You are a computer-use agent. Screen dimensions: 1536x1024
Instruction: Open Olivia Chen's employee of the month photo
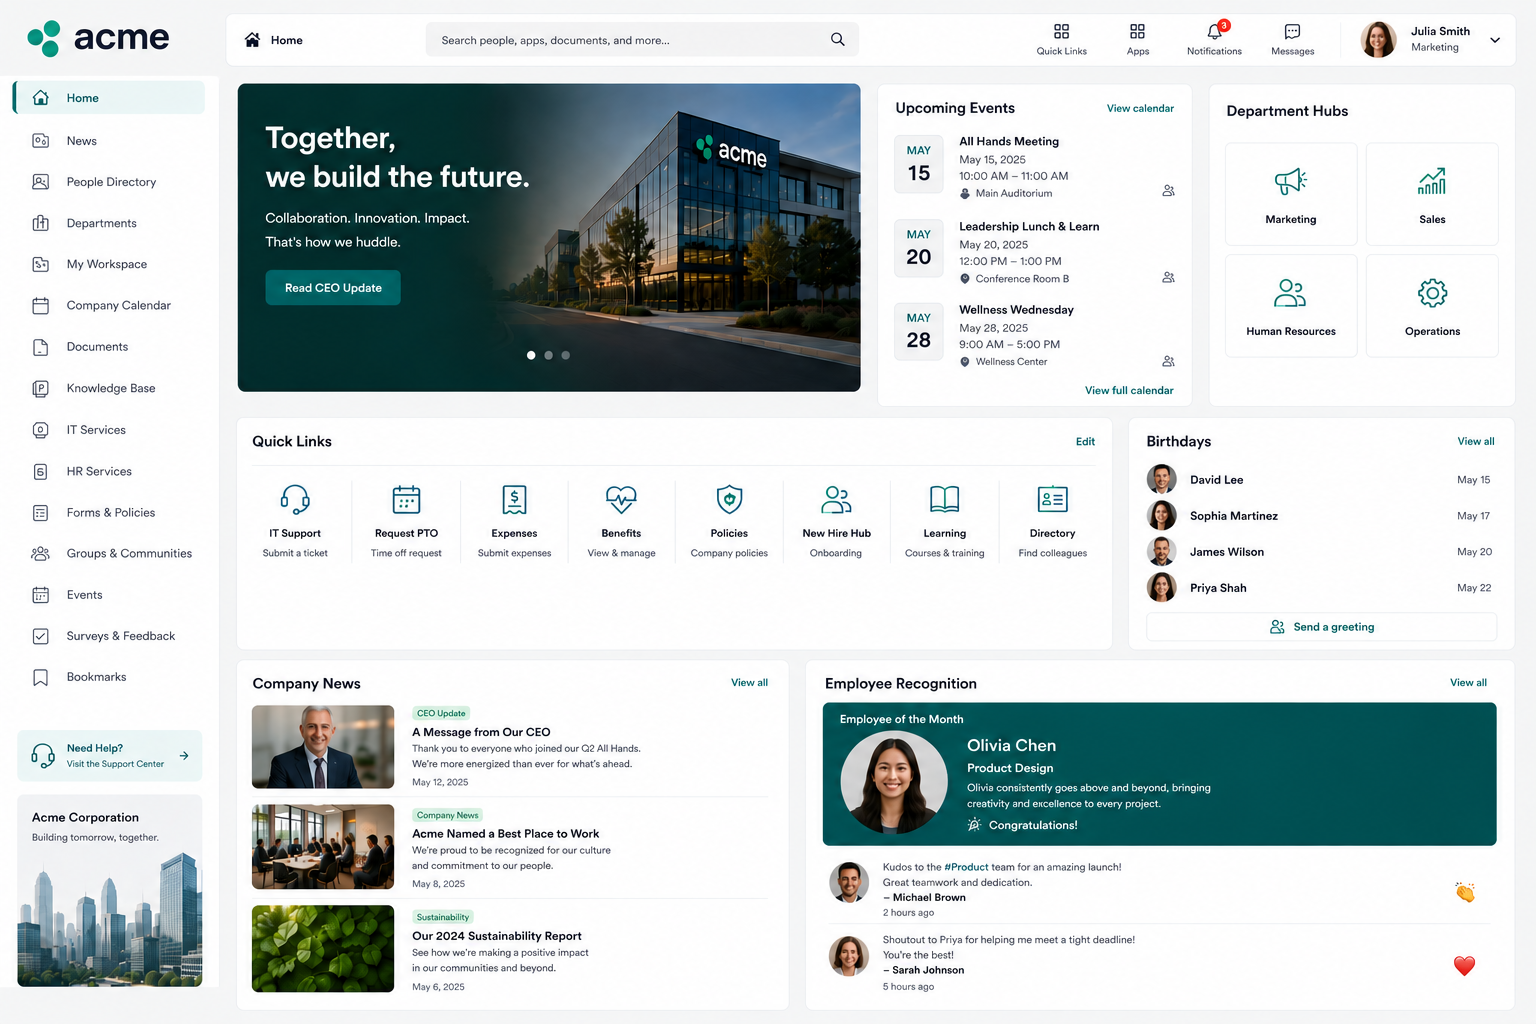point(893,783)
